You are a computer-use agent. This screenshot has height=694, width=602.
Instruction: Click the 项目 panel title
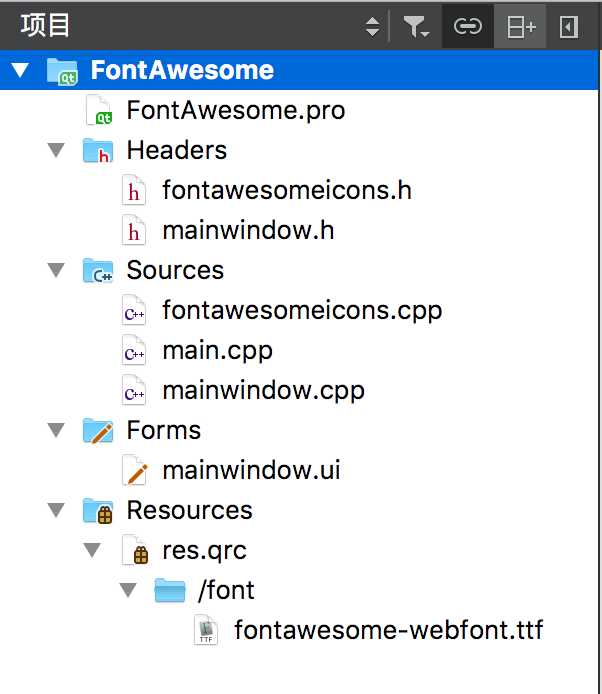pyautogui.click(x=45, y=25)
